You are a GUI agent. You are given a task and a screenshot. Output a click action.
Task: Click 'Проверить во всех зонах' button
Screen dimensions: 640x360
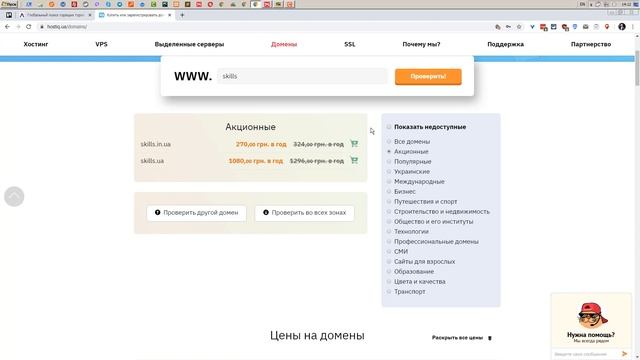(x=304, y=213)
